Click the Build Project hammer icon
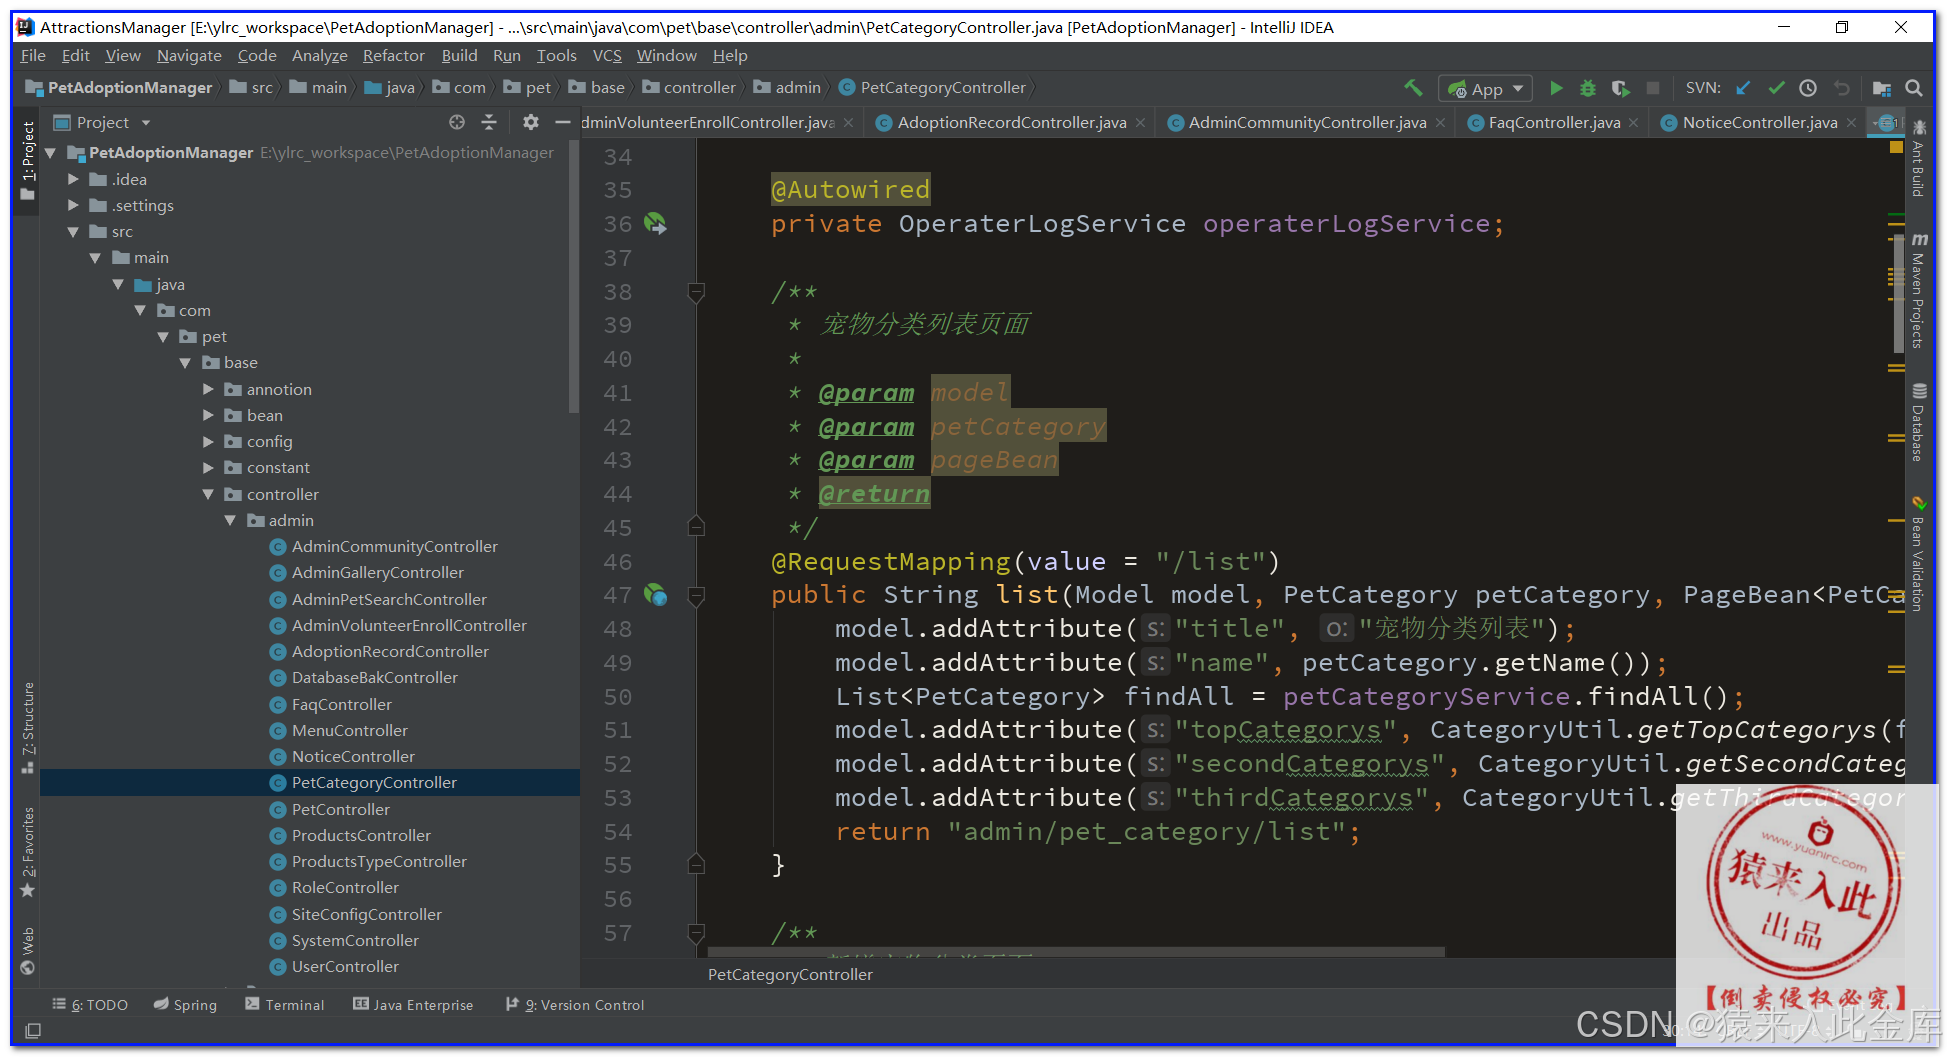 pos(1413,88)
